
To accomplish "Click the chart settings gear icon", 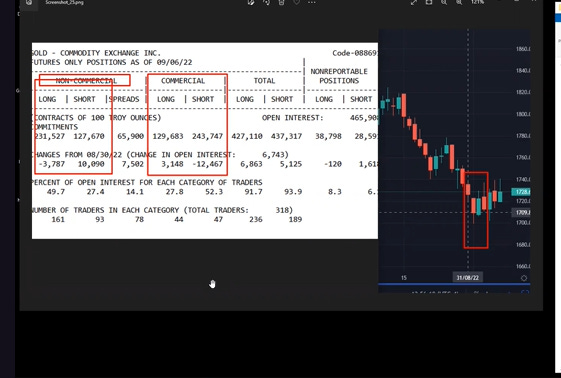I will [x=524, y=278].
